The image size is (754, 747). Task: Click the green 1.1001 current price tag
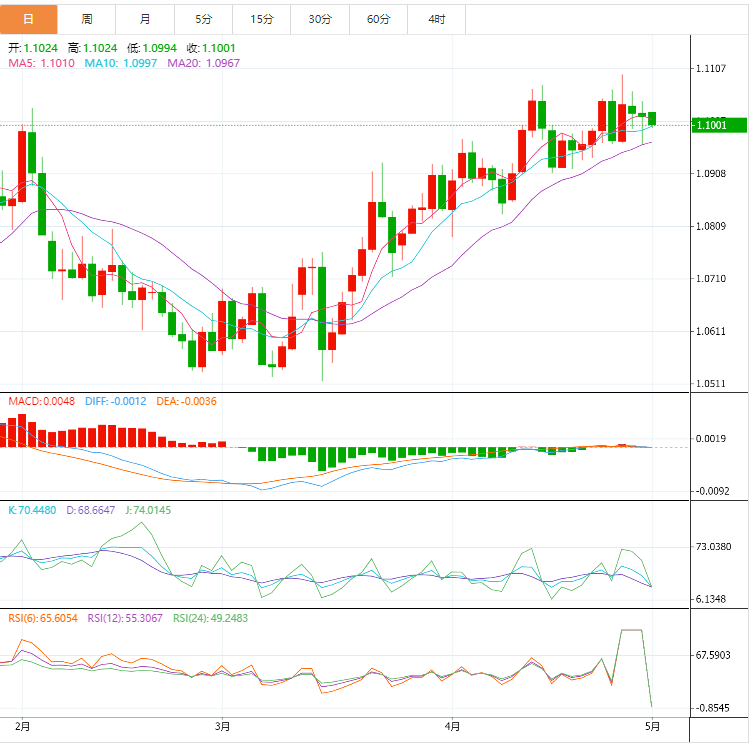pyautogui.click(x=719, y=125)
